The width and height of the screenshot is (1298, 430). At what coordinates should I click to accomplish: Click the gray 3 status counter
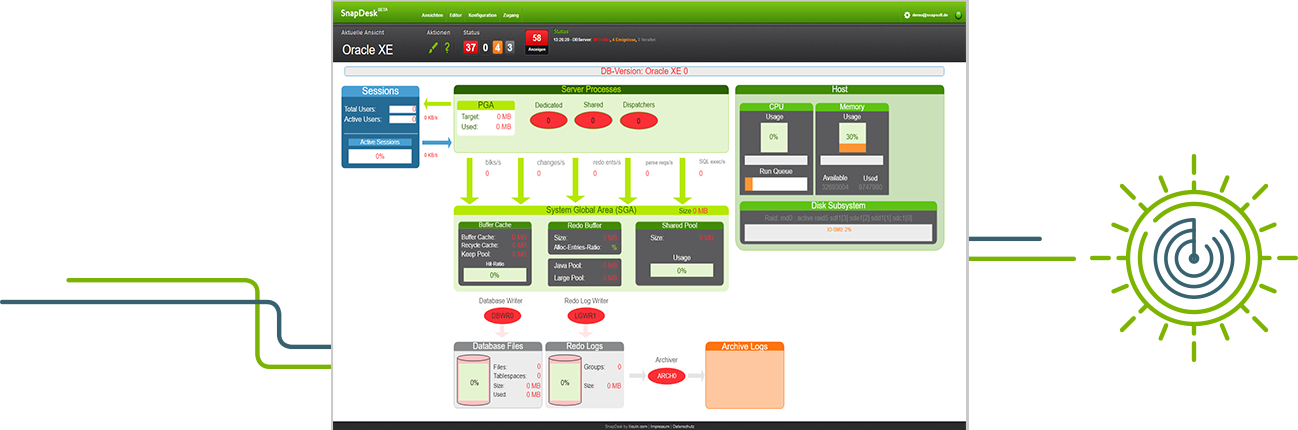[509, 47]
